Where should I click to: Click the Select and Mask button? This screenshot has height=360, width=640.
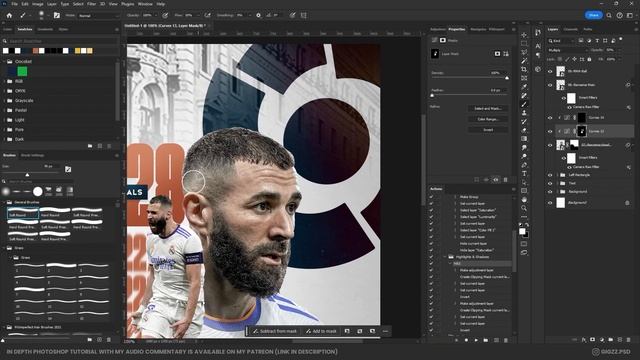[488, 109]
